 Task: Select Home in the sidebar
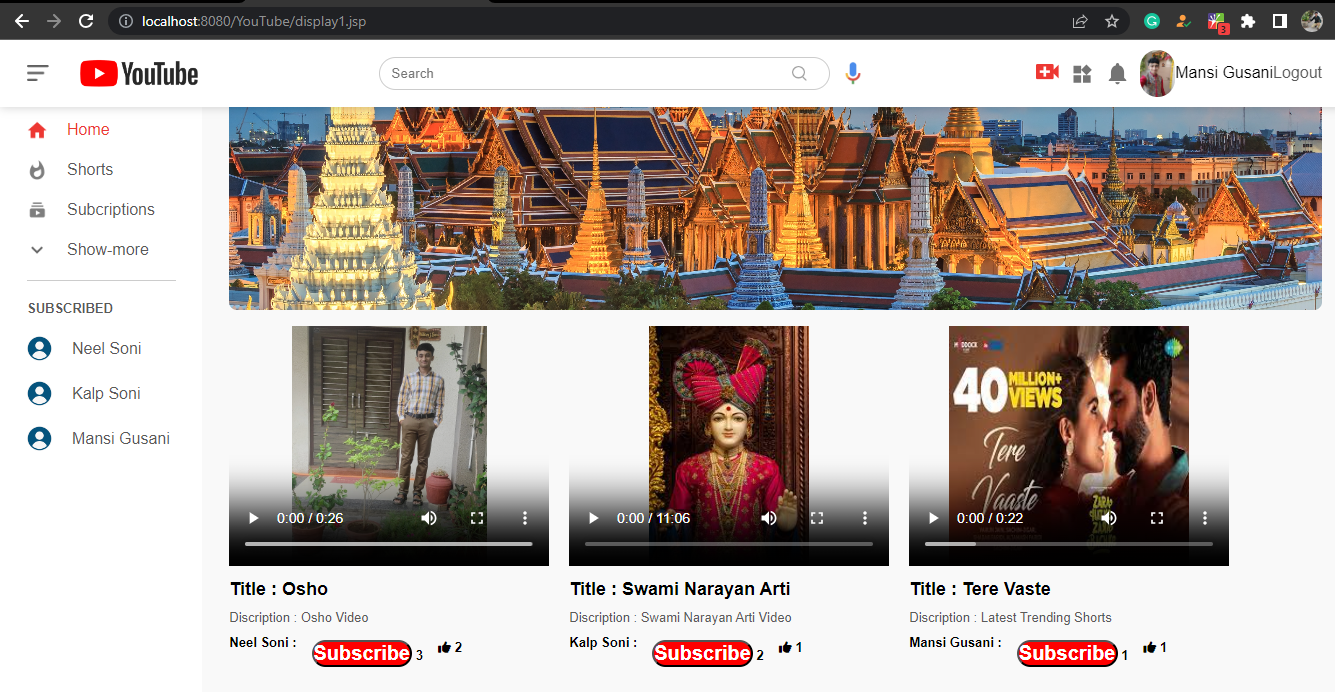88,130
